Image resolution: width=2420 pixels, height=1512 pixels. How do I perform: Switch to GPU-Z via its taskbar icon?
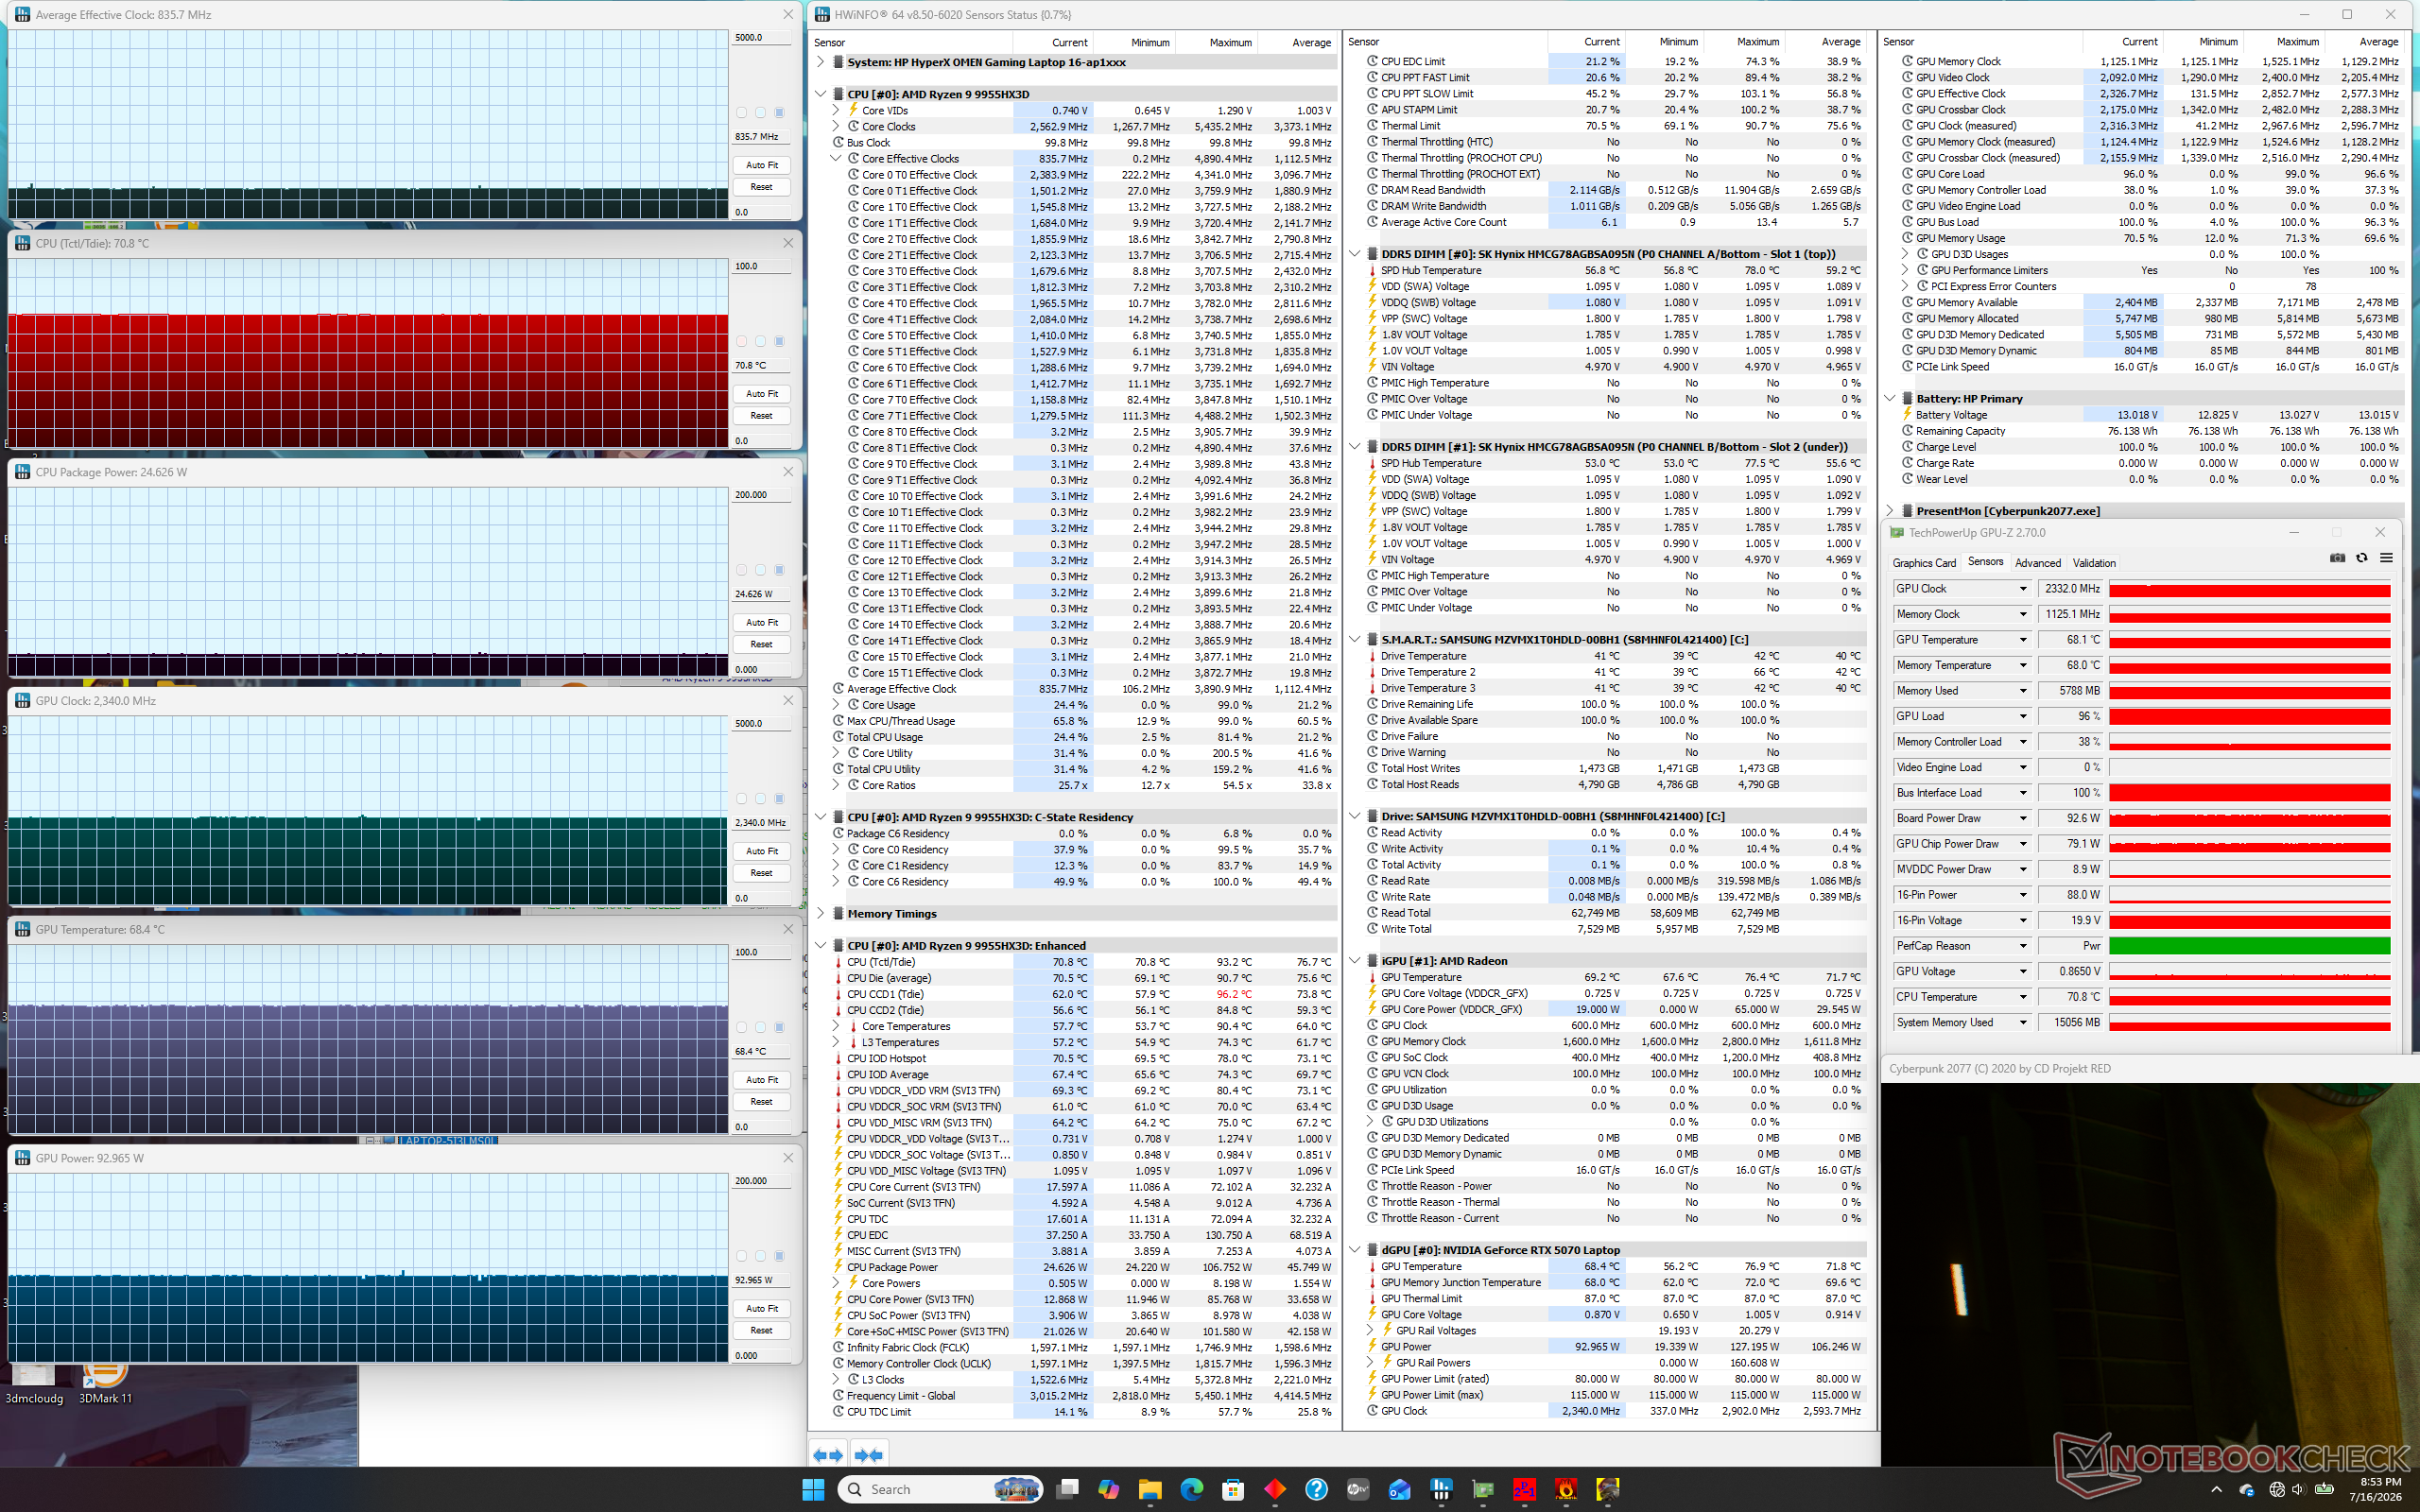click(1483, 1489)
